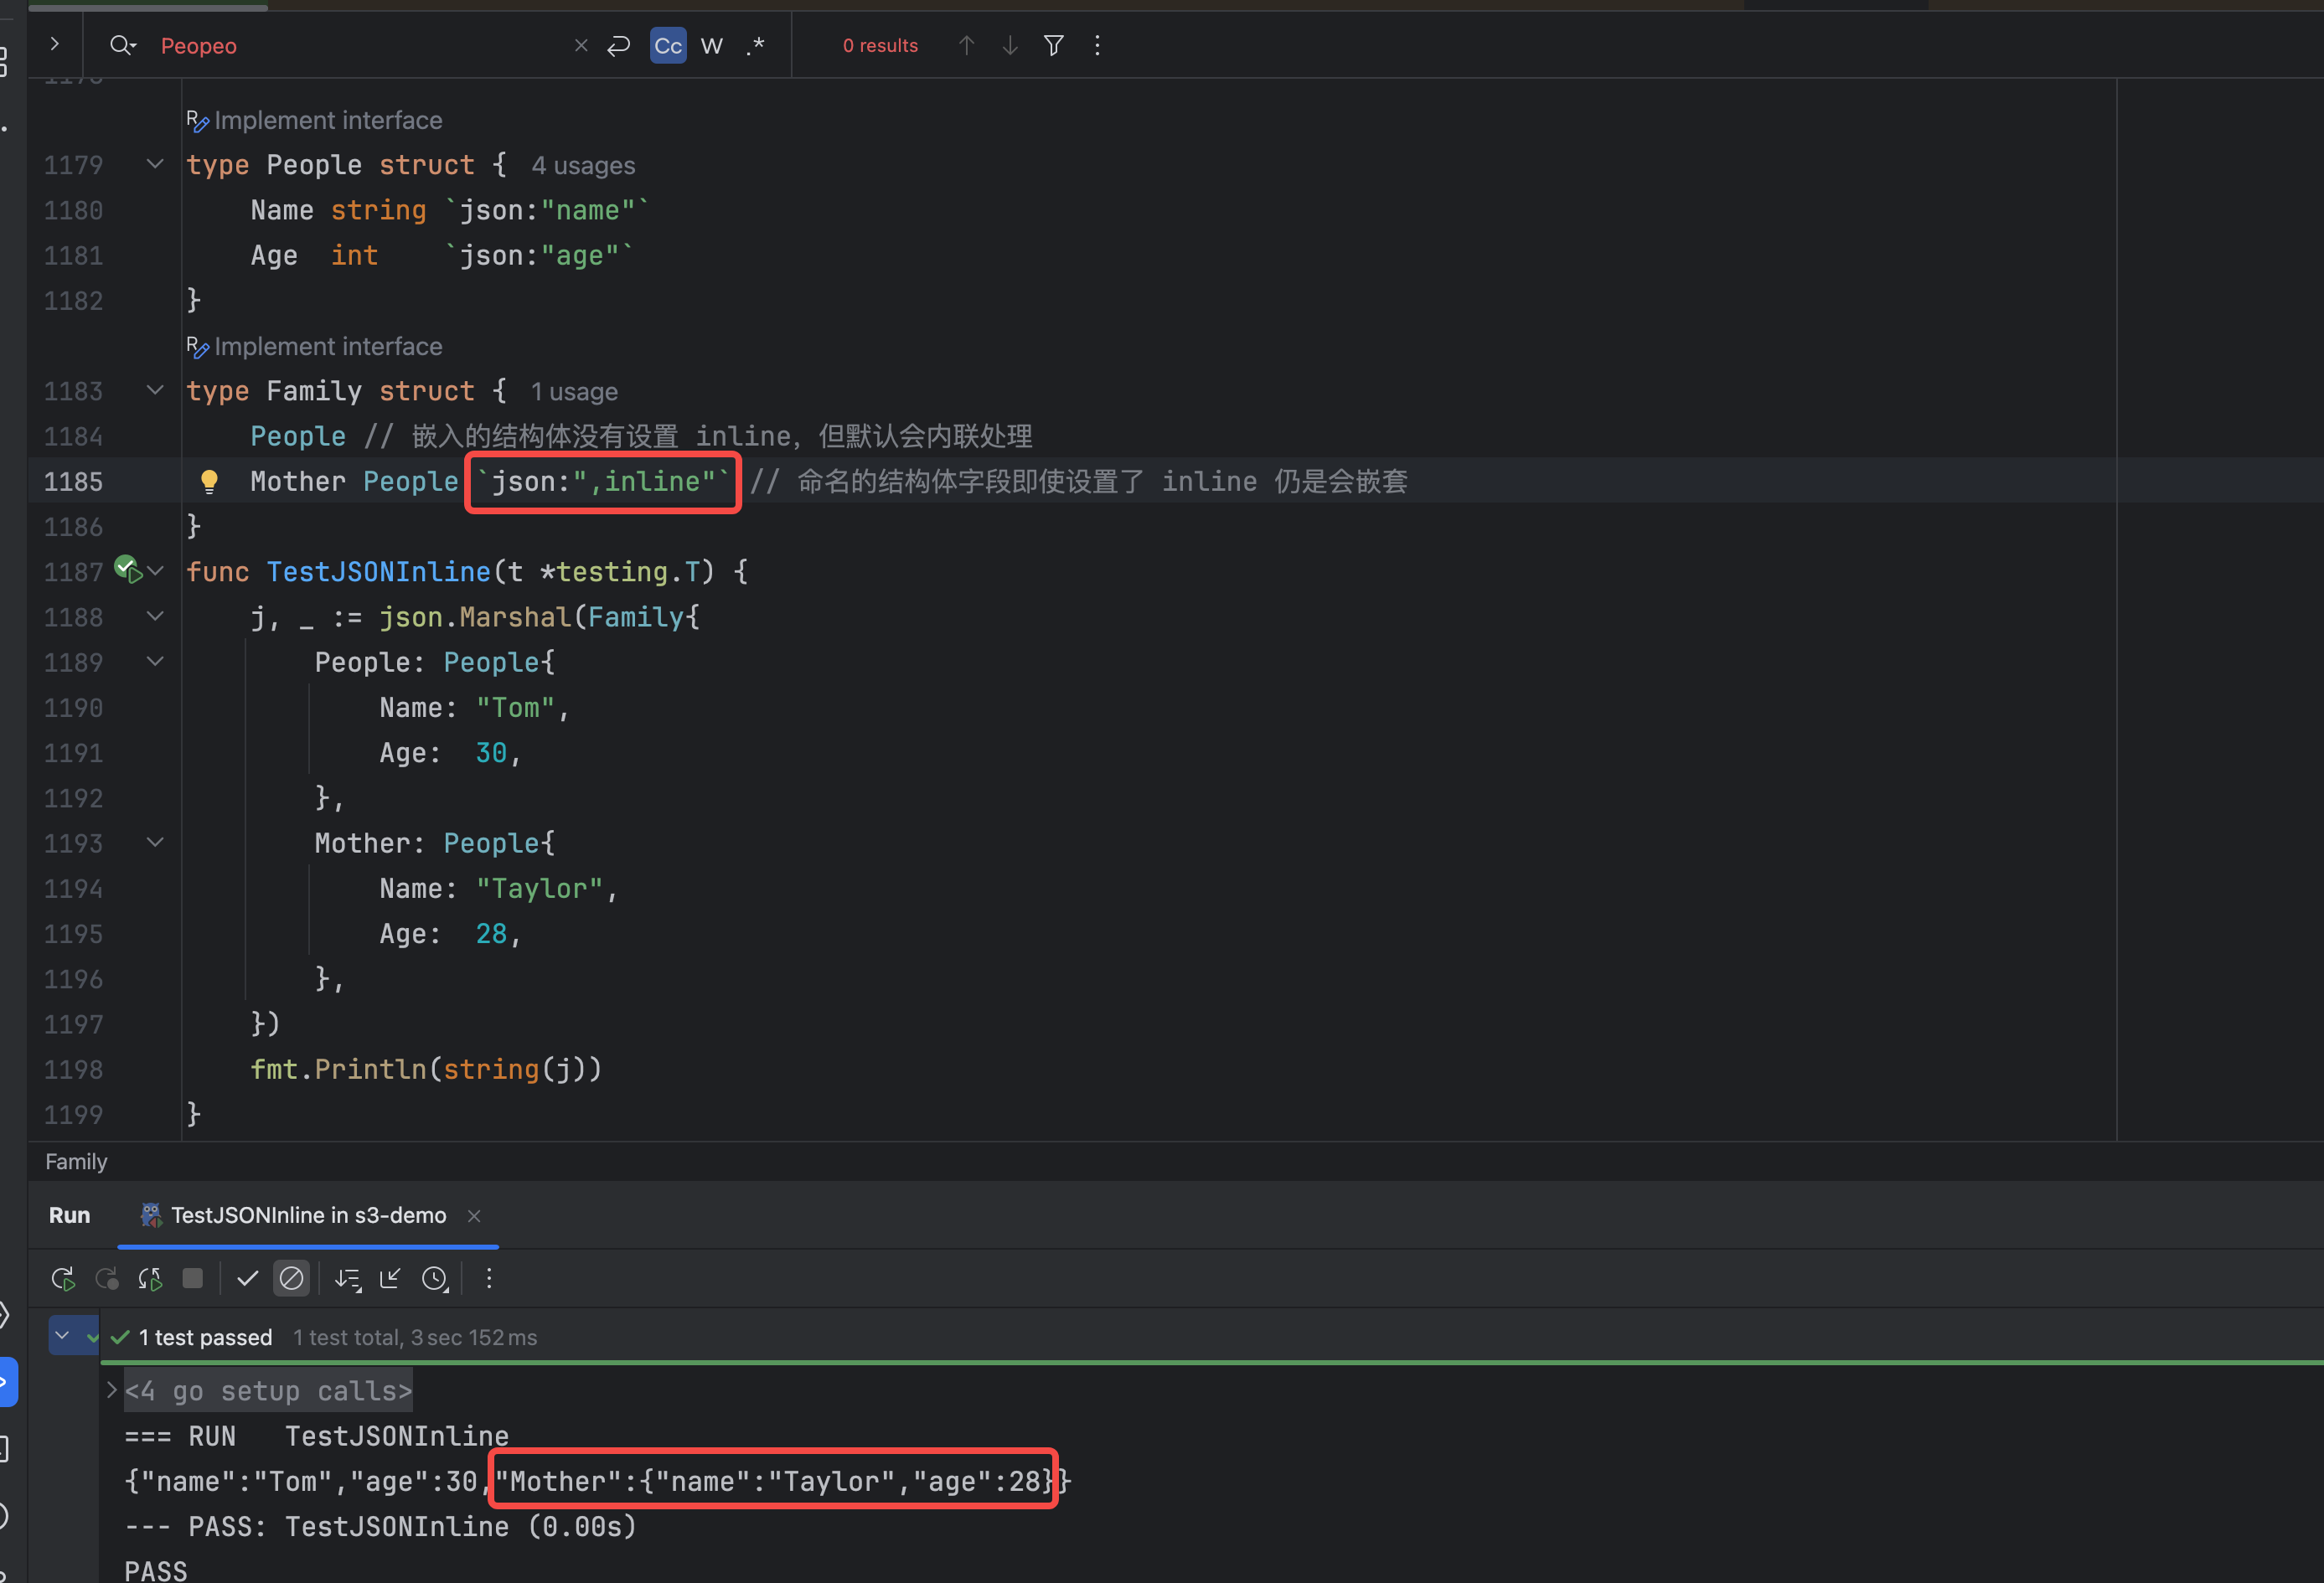Go to previous search occurrence arrow

[x=966, y=45]
